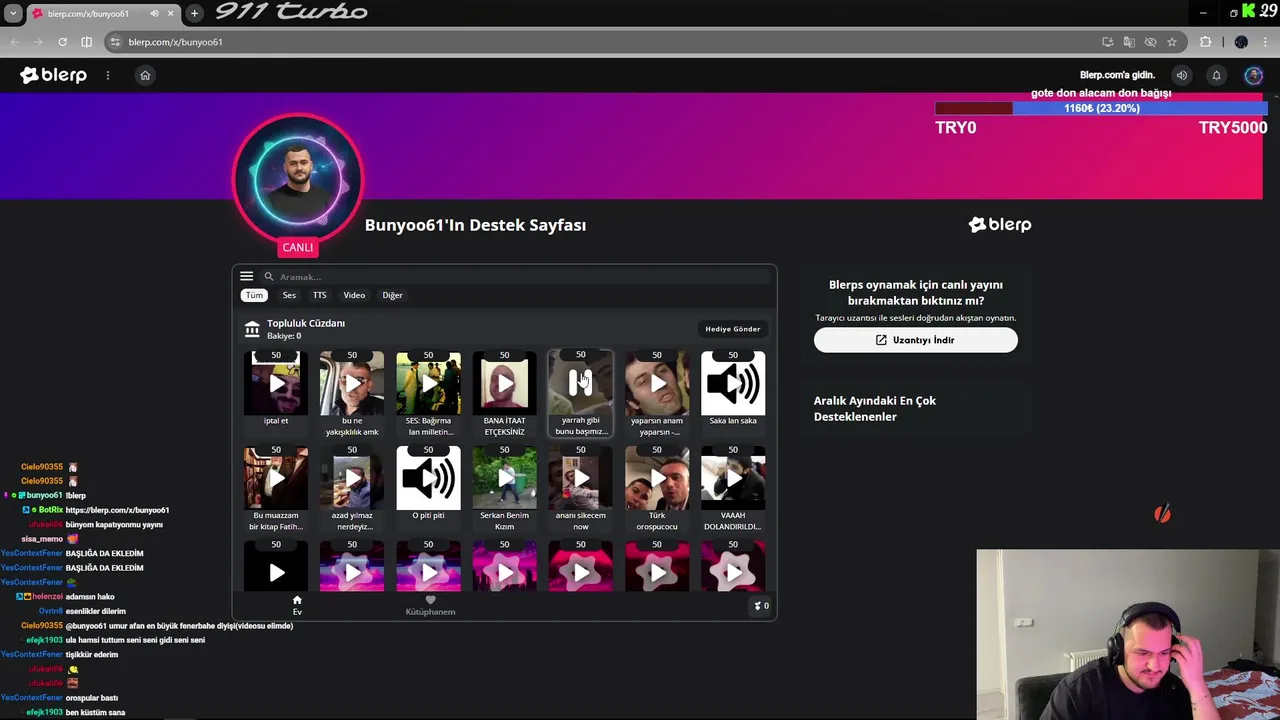Play the "BANA İTAAT ETÇEKSİNİZ" blerp
1280x720 pixels.
(x=504, y=382)
